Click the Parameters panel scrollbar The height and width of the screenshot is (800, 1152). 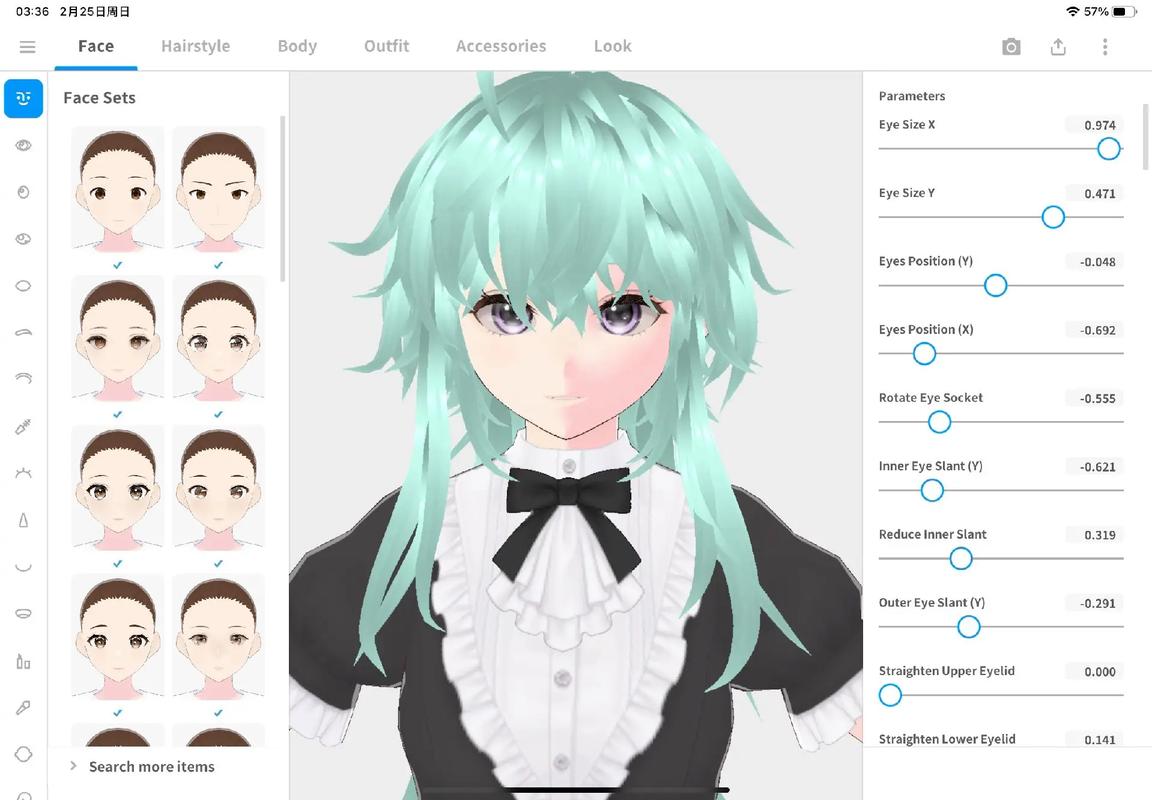1145,137
